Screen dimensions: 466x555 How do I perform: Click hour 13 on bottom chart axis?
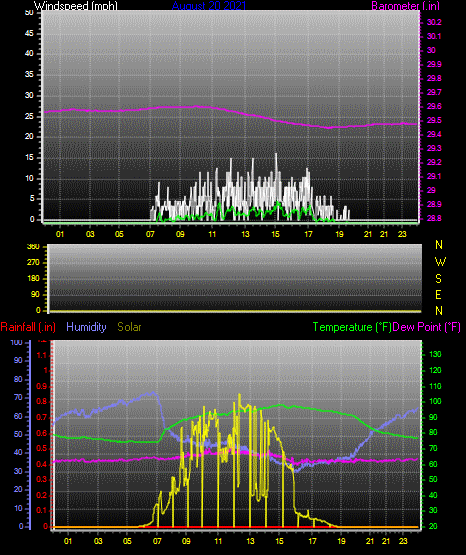click(250, 541)
